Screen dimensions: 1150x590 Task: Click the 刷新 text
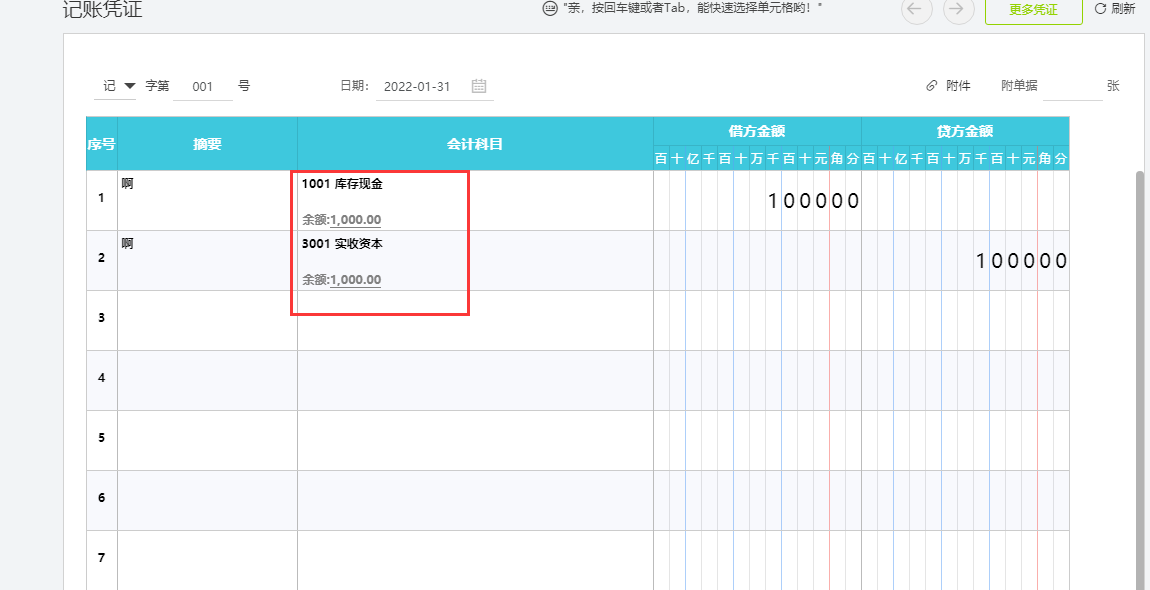1123,9
